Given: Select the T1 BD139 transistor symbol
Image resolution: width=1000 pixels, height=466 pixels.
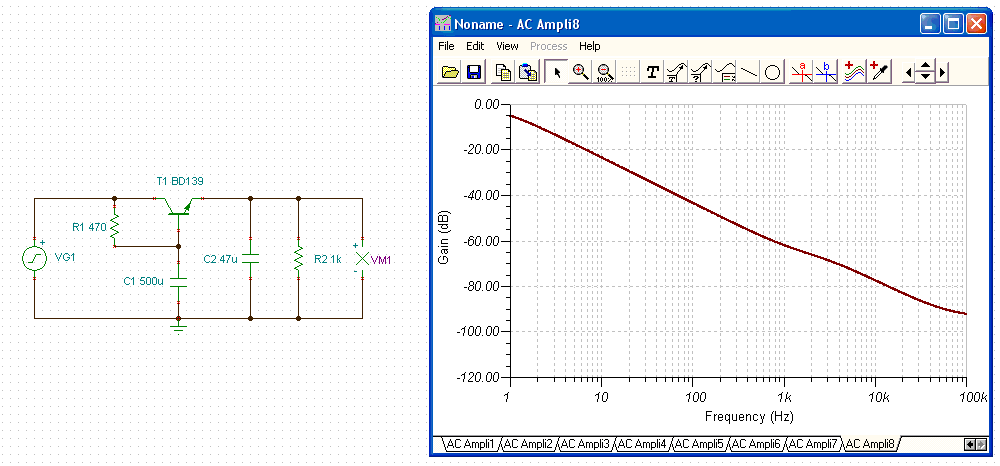Looking at the screenshot, I should coord(179,207).
